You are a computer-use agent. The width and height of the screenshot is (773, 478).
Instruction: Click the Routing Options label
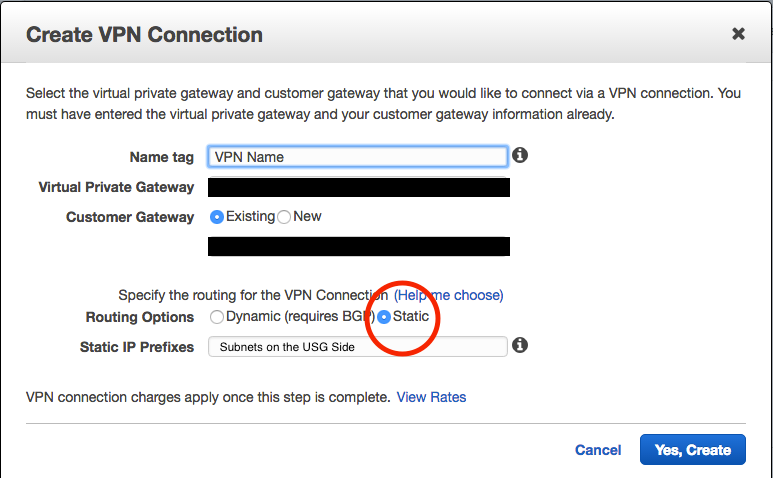click(140, 317)
